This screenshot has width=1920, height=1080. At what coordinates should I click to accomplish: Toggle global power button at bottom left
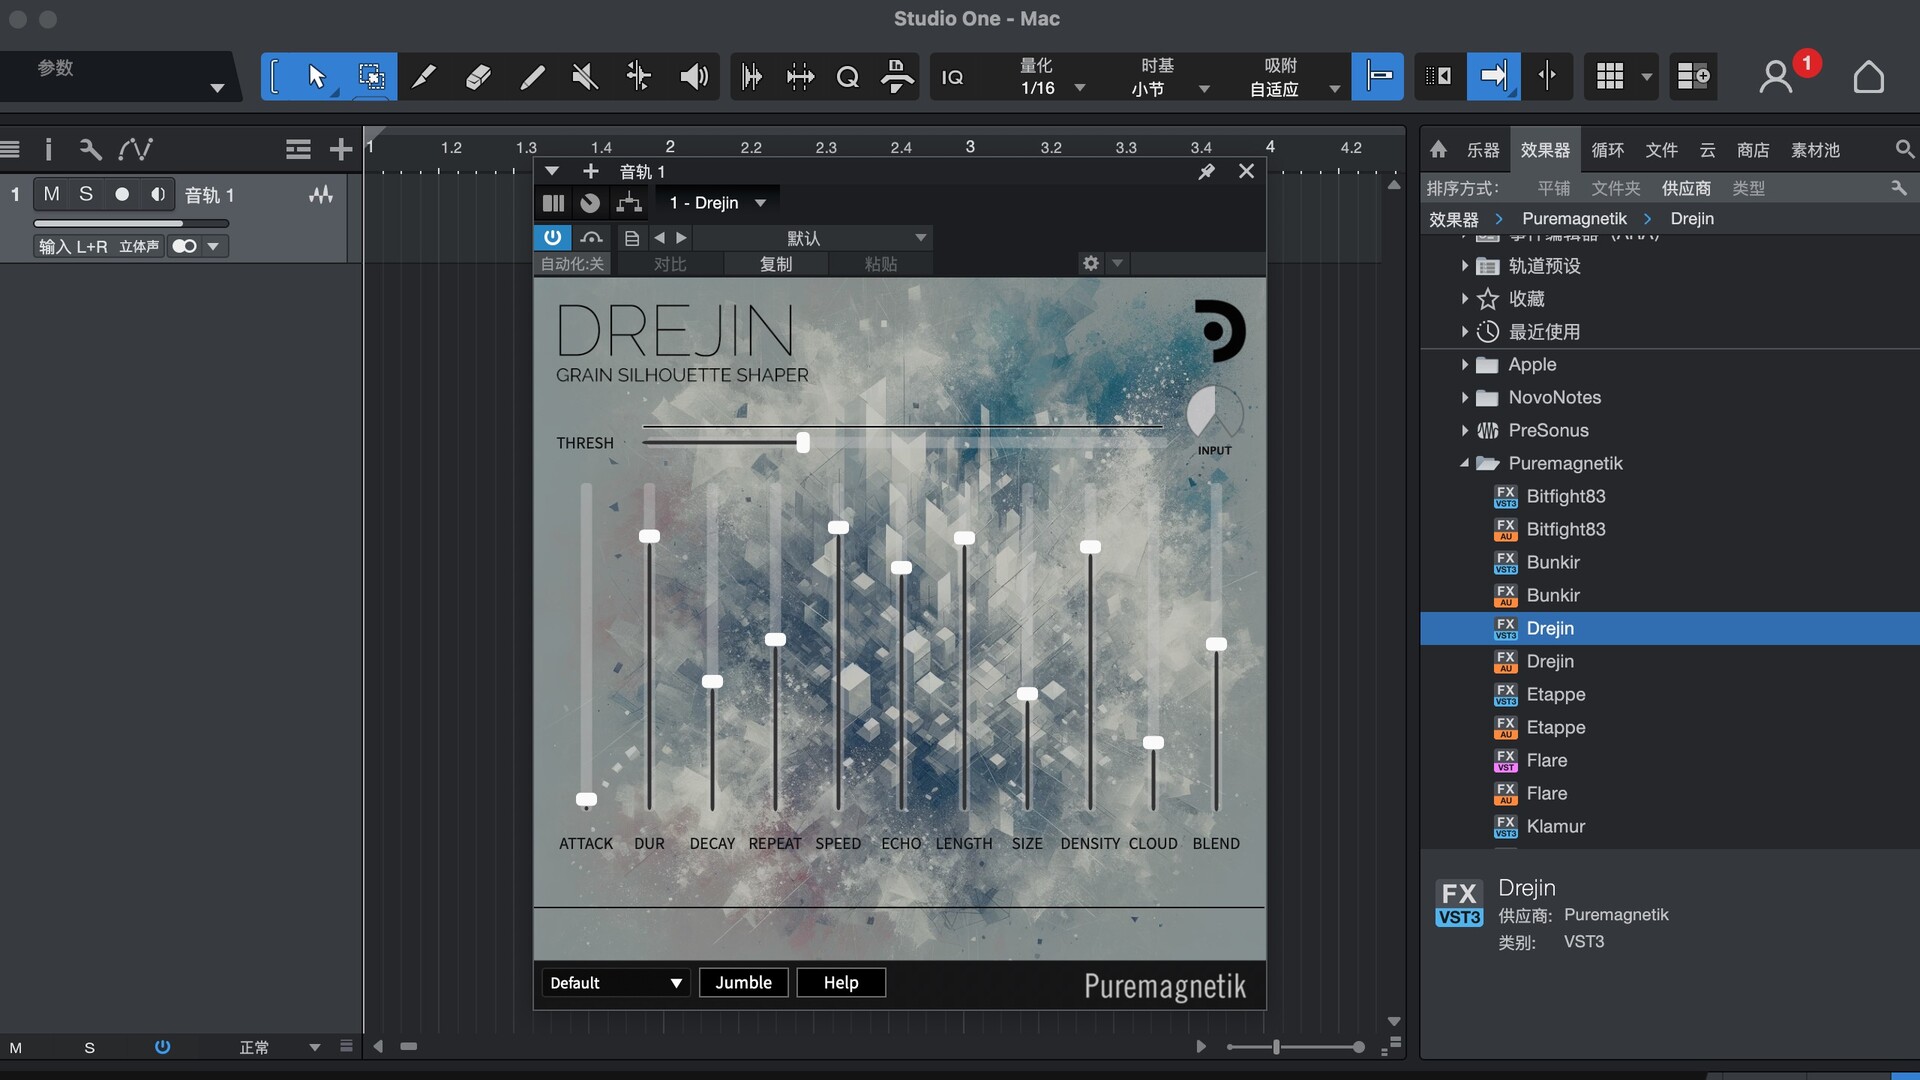tap(162, 1047)
